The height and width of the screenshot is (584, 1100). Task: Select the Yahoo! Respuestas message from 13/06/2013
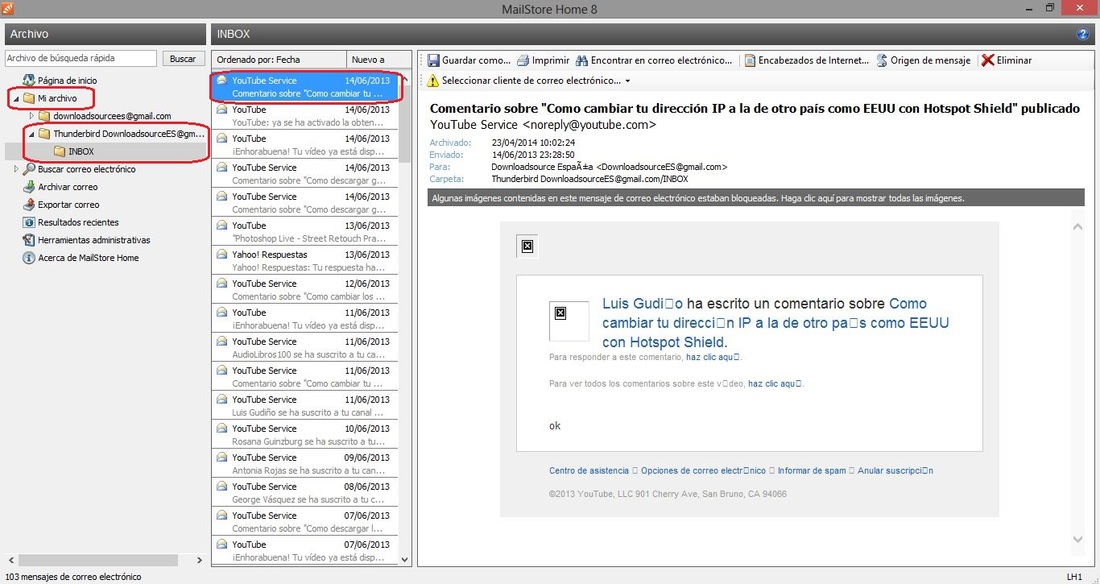tap(305, 260)
